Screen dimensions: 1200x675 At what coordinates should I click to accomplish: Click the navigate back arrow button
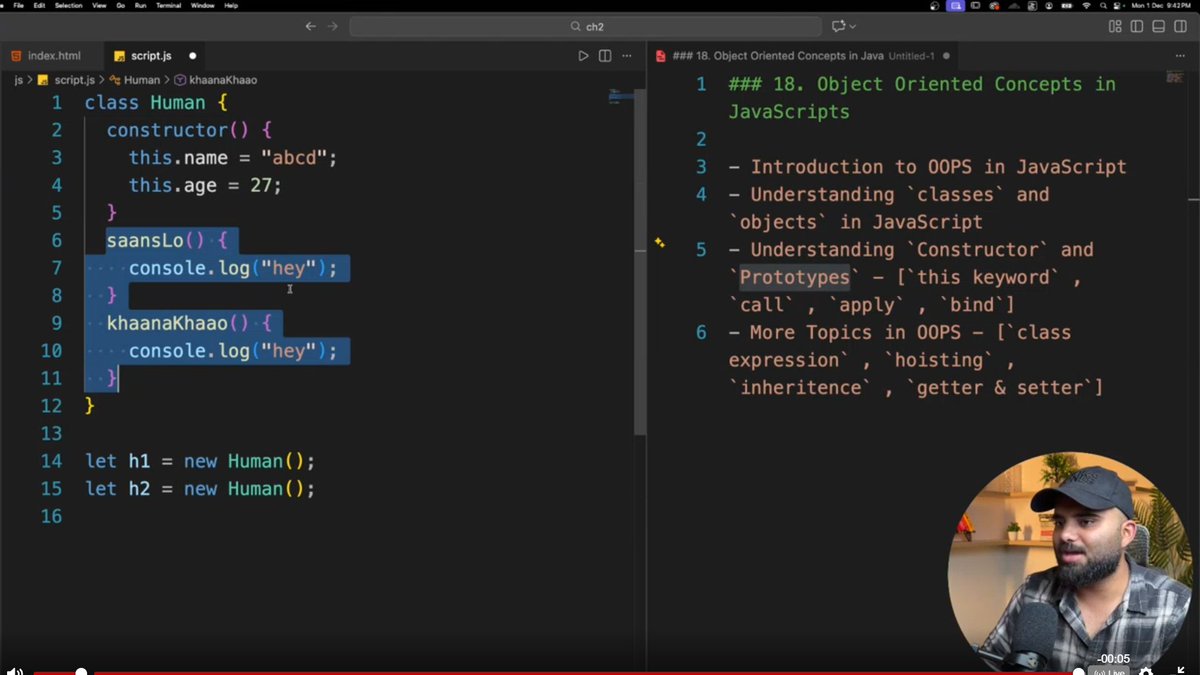pos(311,26)
